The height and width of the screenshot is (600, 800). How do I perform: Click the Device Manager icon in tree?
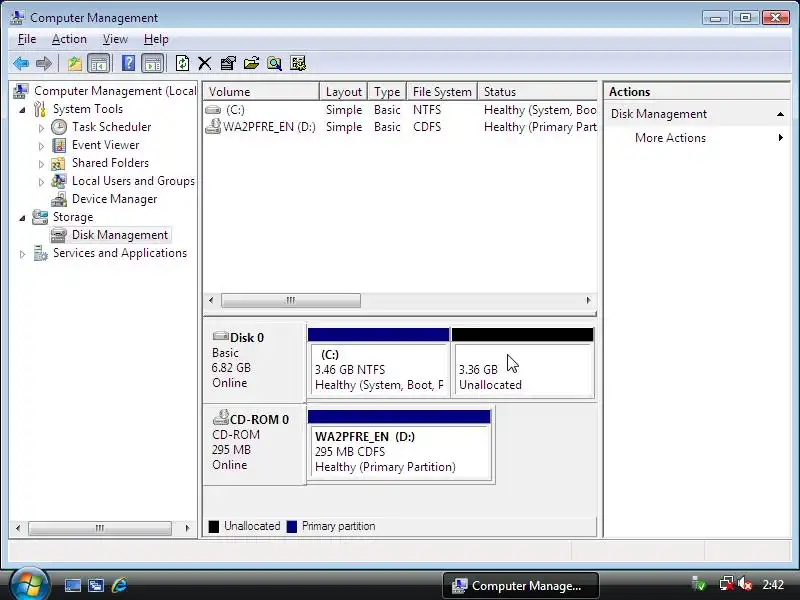pos(59,199)
